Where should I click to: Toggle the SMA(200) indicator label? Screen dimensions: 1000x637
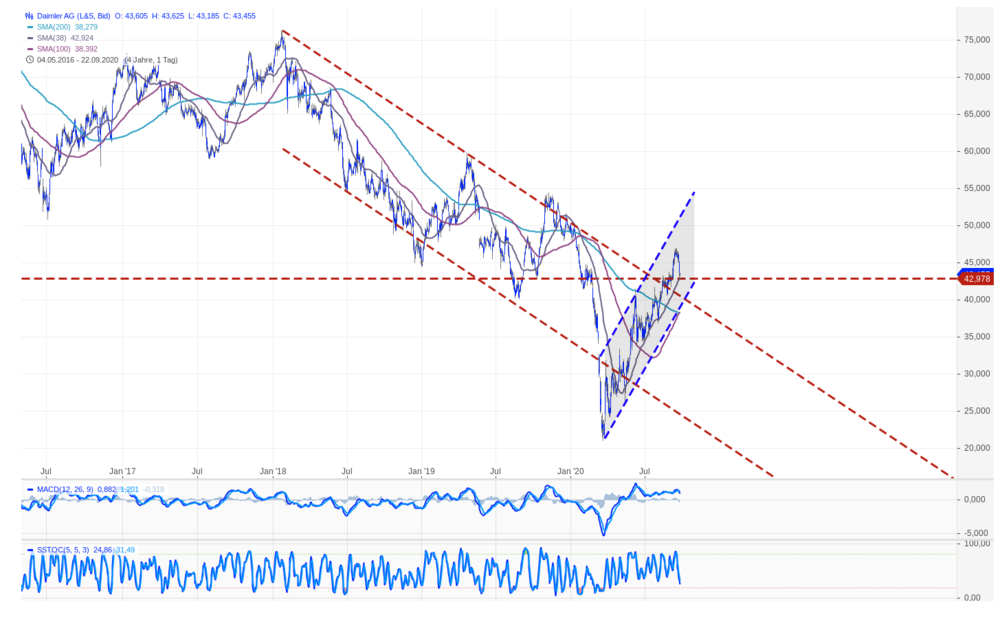pyautogui.click(x=54, y=27)
